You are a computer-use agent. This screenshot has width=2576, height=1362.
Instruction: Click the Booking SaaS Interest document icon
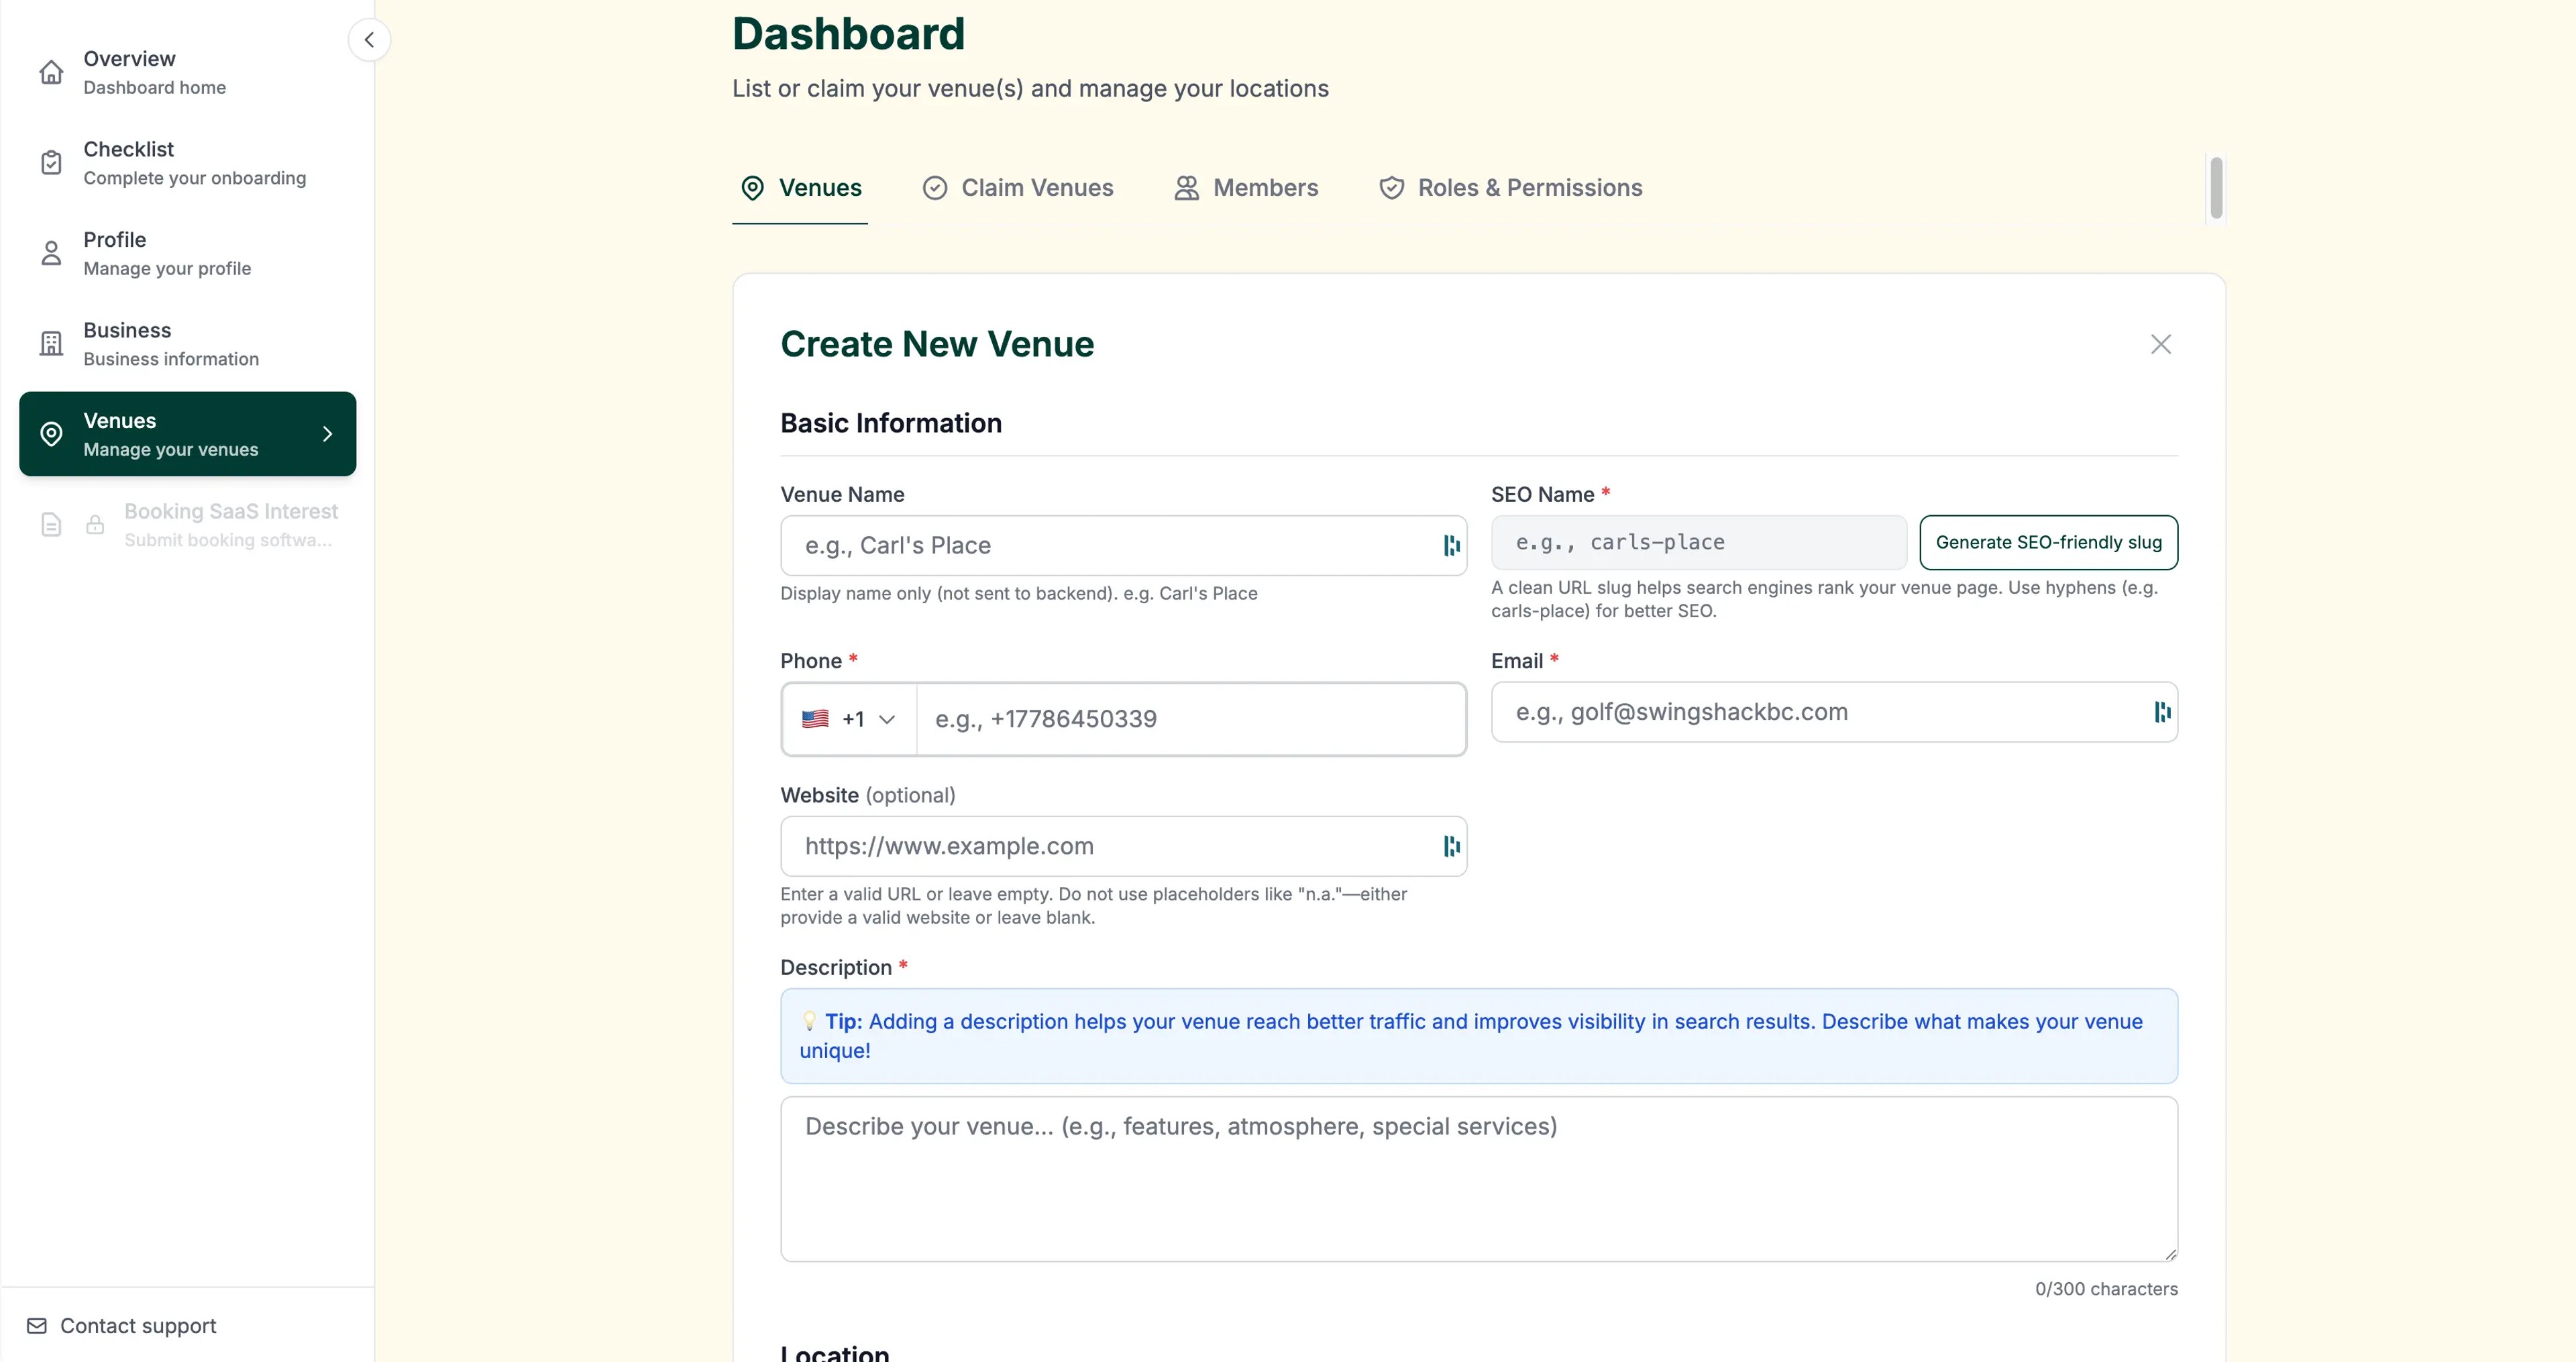click(51, 525)
